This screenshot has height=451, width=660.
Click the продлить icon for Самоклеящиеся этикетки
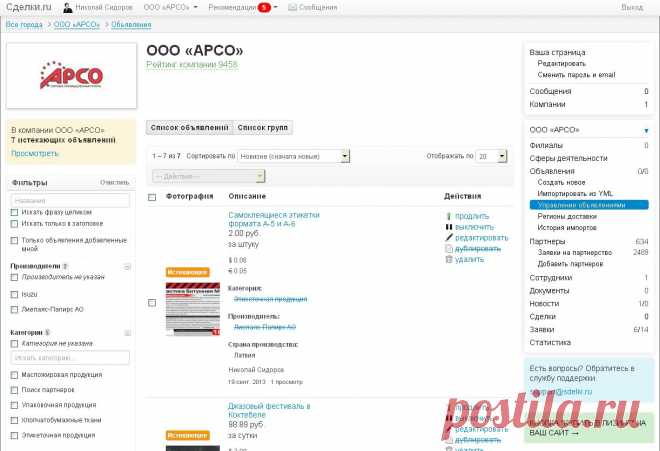click(449, 216)
